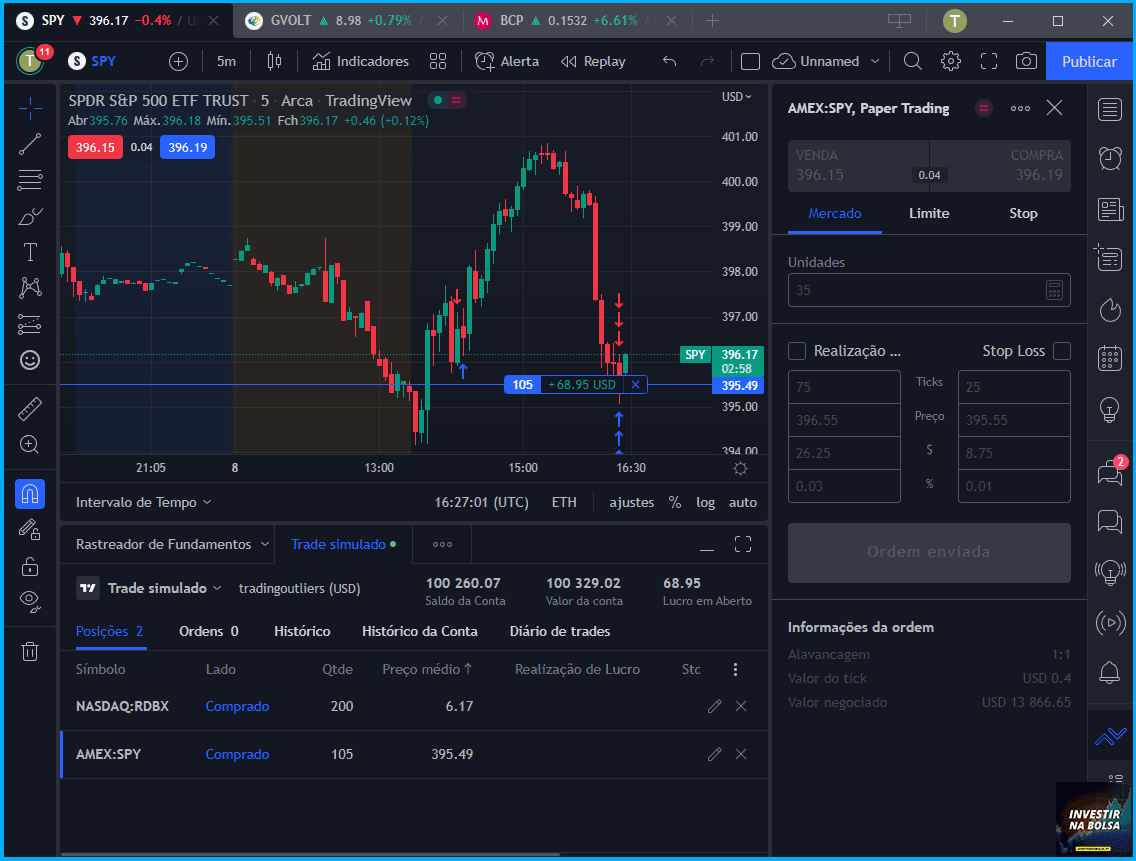Enable the Stop Loss checkbox
Screen dimensions: 1136x861
pyautogui.click(x=1061, y=351)
